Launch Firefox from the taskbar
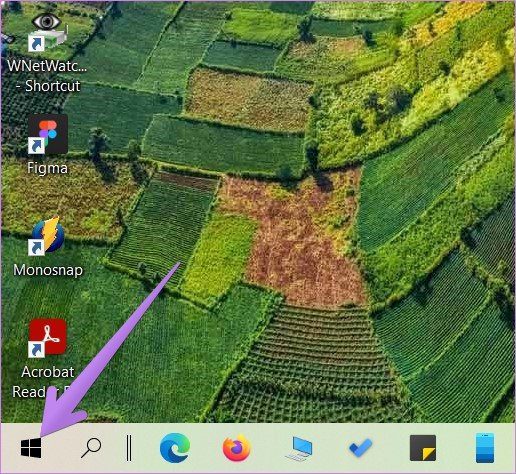Viewport: 516px width, 474px height. pyautogui.click(x=236, y=448)
